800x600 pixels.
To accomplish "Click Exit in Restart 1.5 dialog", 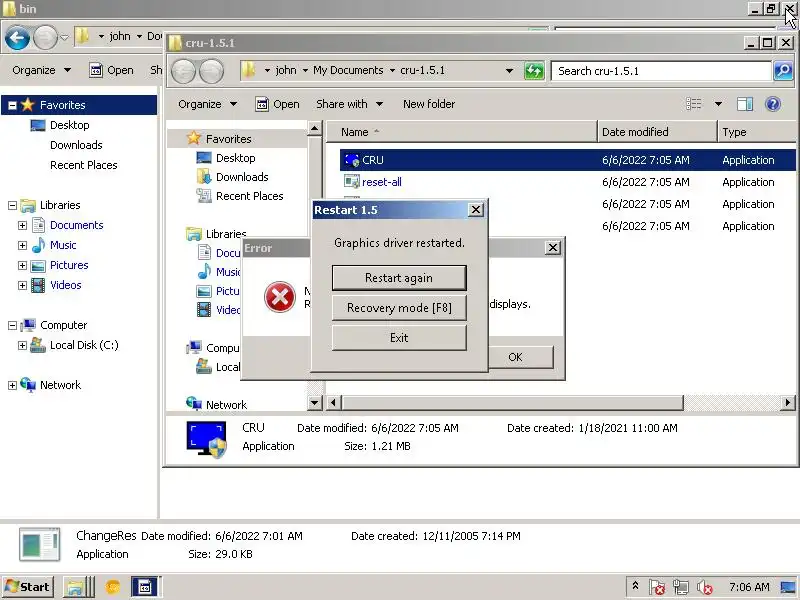I will point(399,338).
